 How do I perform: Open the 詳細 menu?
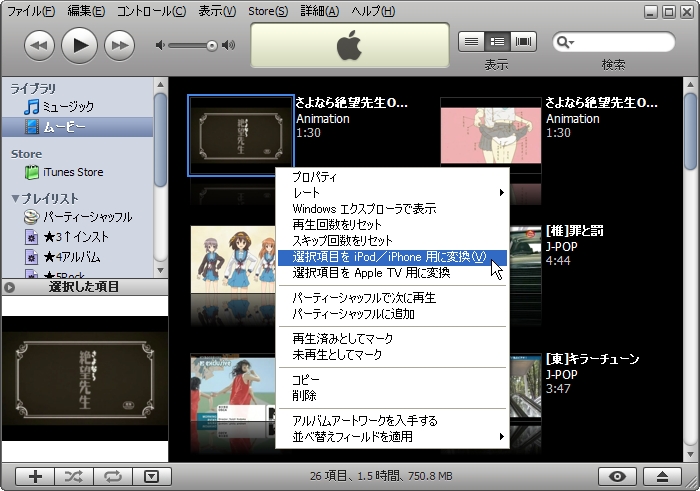(320, 11)
